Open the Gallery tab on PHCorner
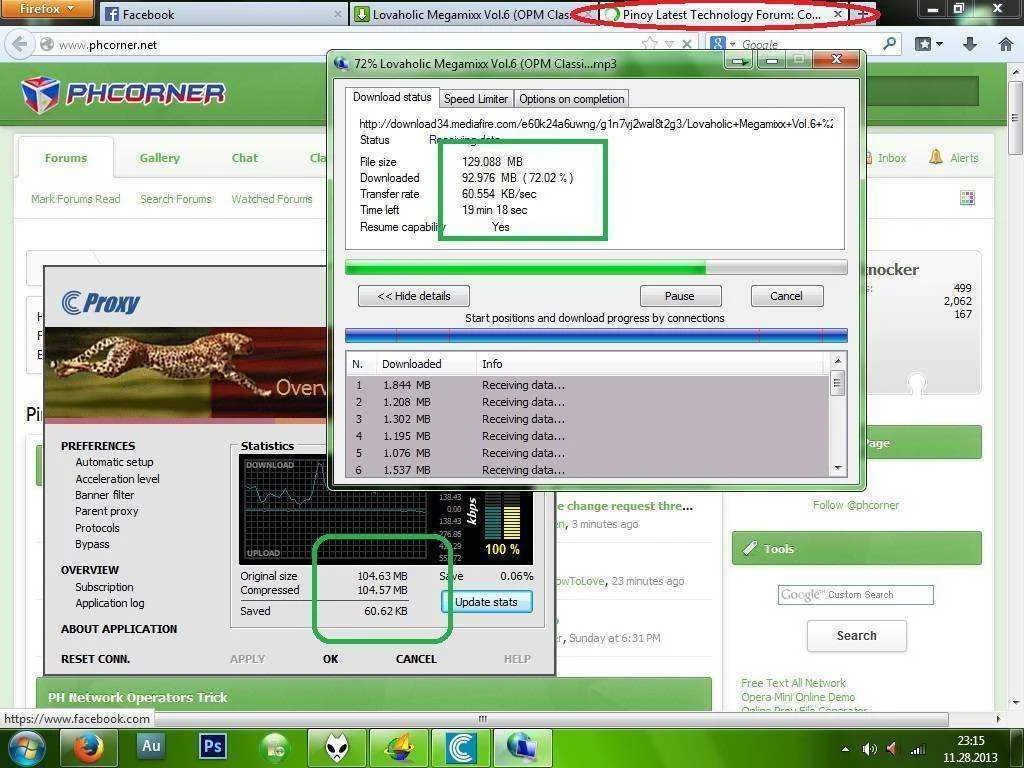The width and height of the screenshot is (1024, 768). (159, 158)
